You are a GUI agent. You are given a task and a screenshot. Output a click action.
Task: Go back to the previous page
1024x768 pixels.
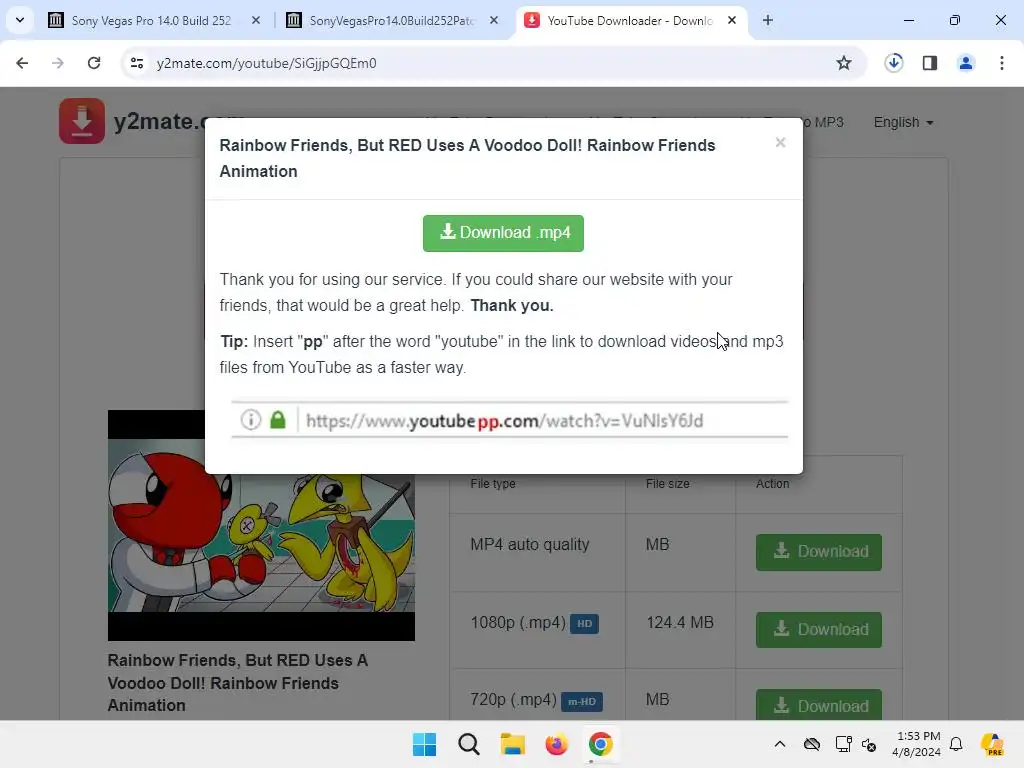pyautogui.click(x=22, y=63)
